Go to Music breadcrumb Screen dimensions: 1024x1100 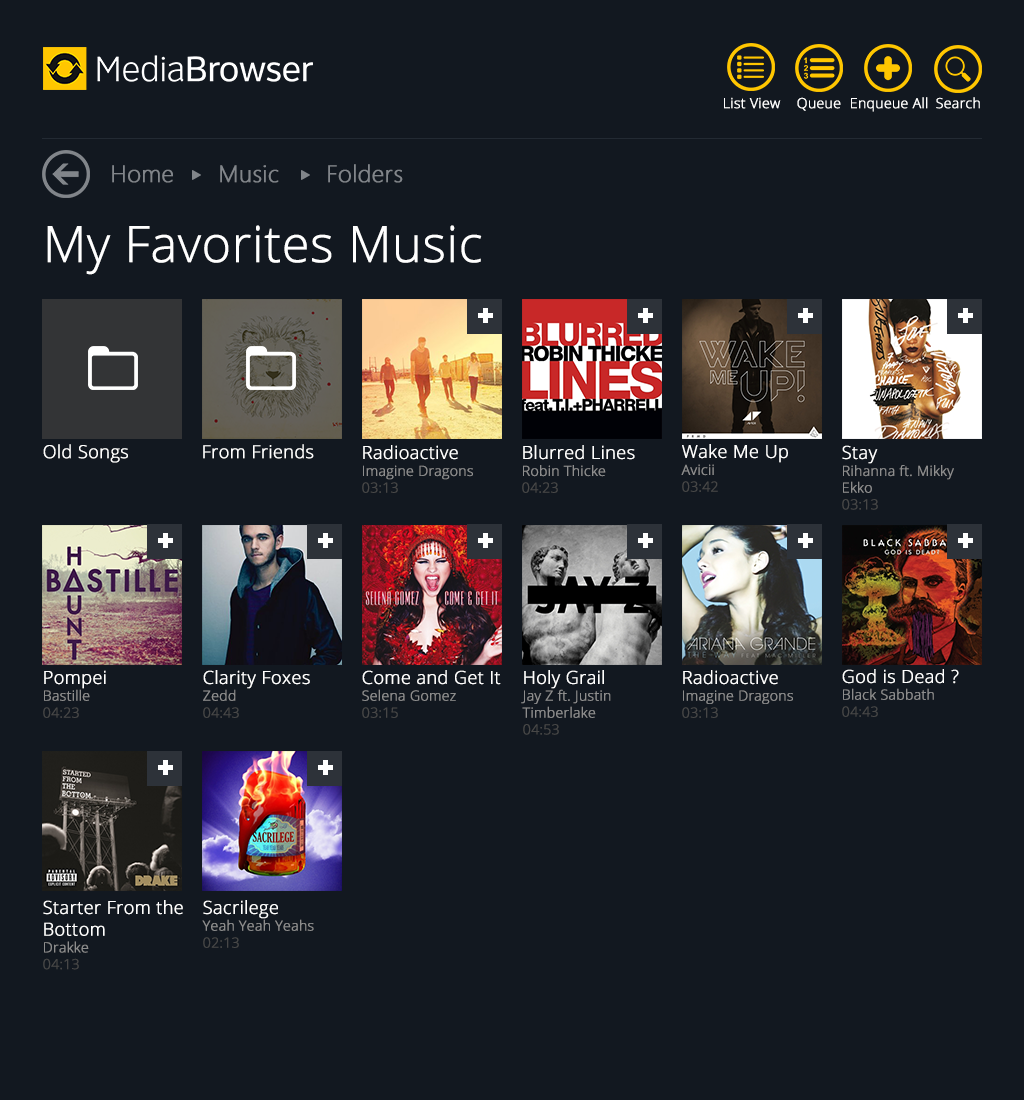[248, 174]
